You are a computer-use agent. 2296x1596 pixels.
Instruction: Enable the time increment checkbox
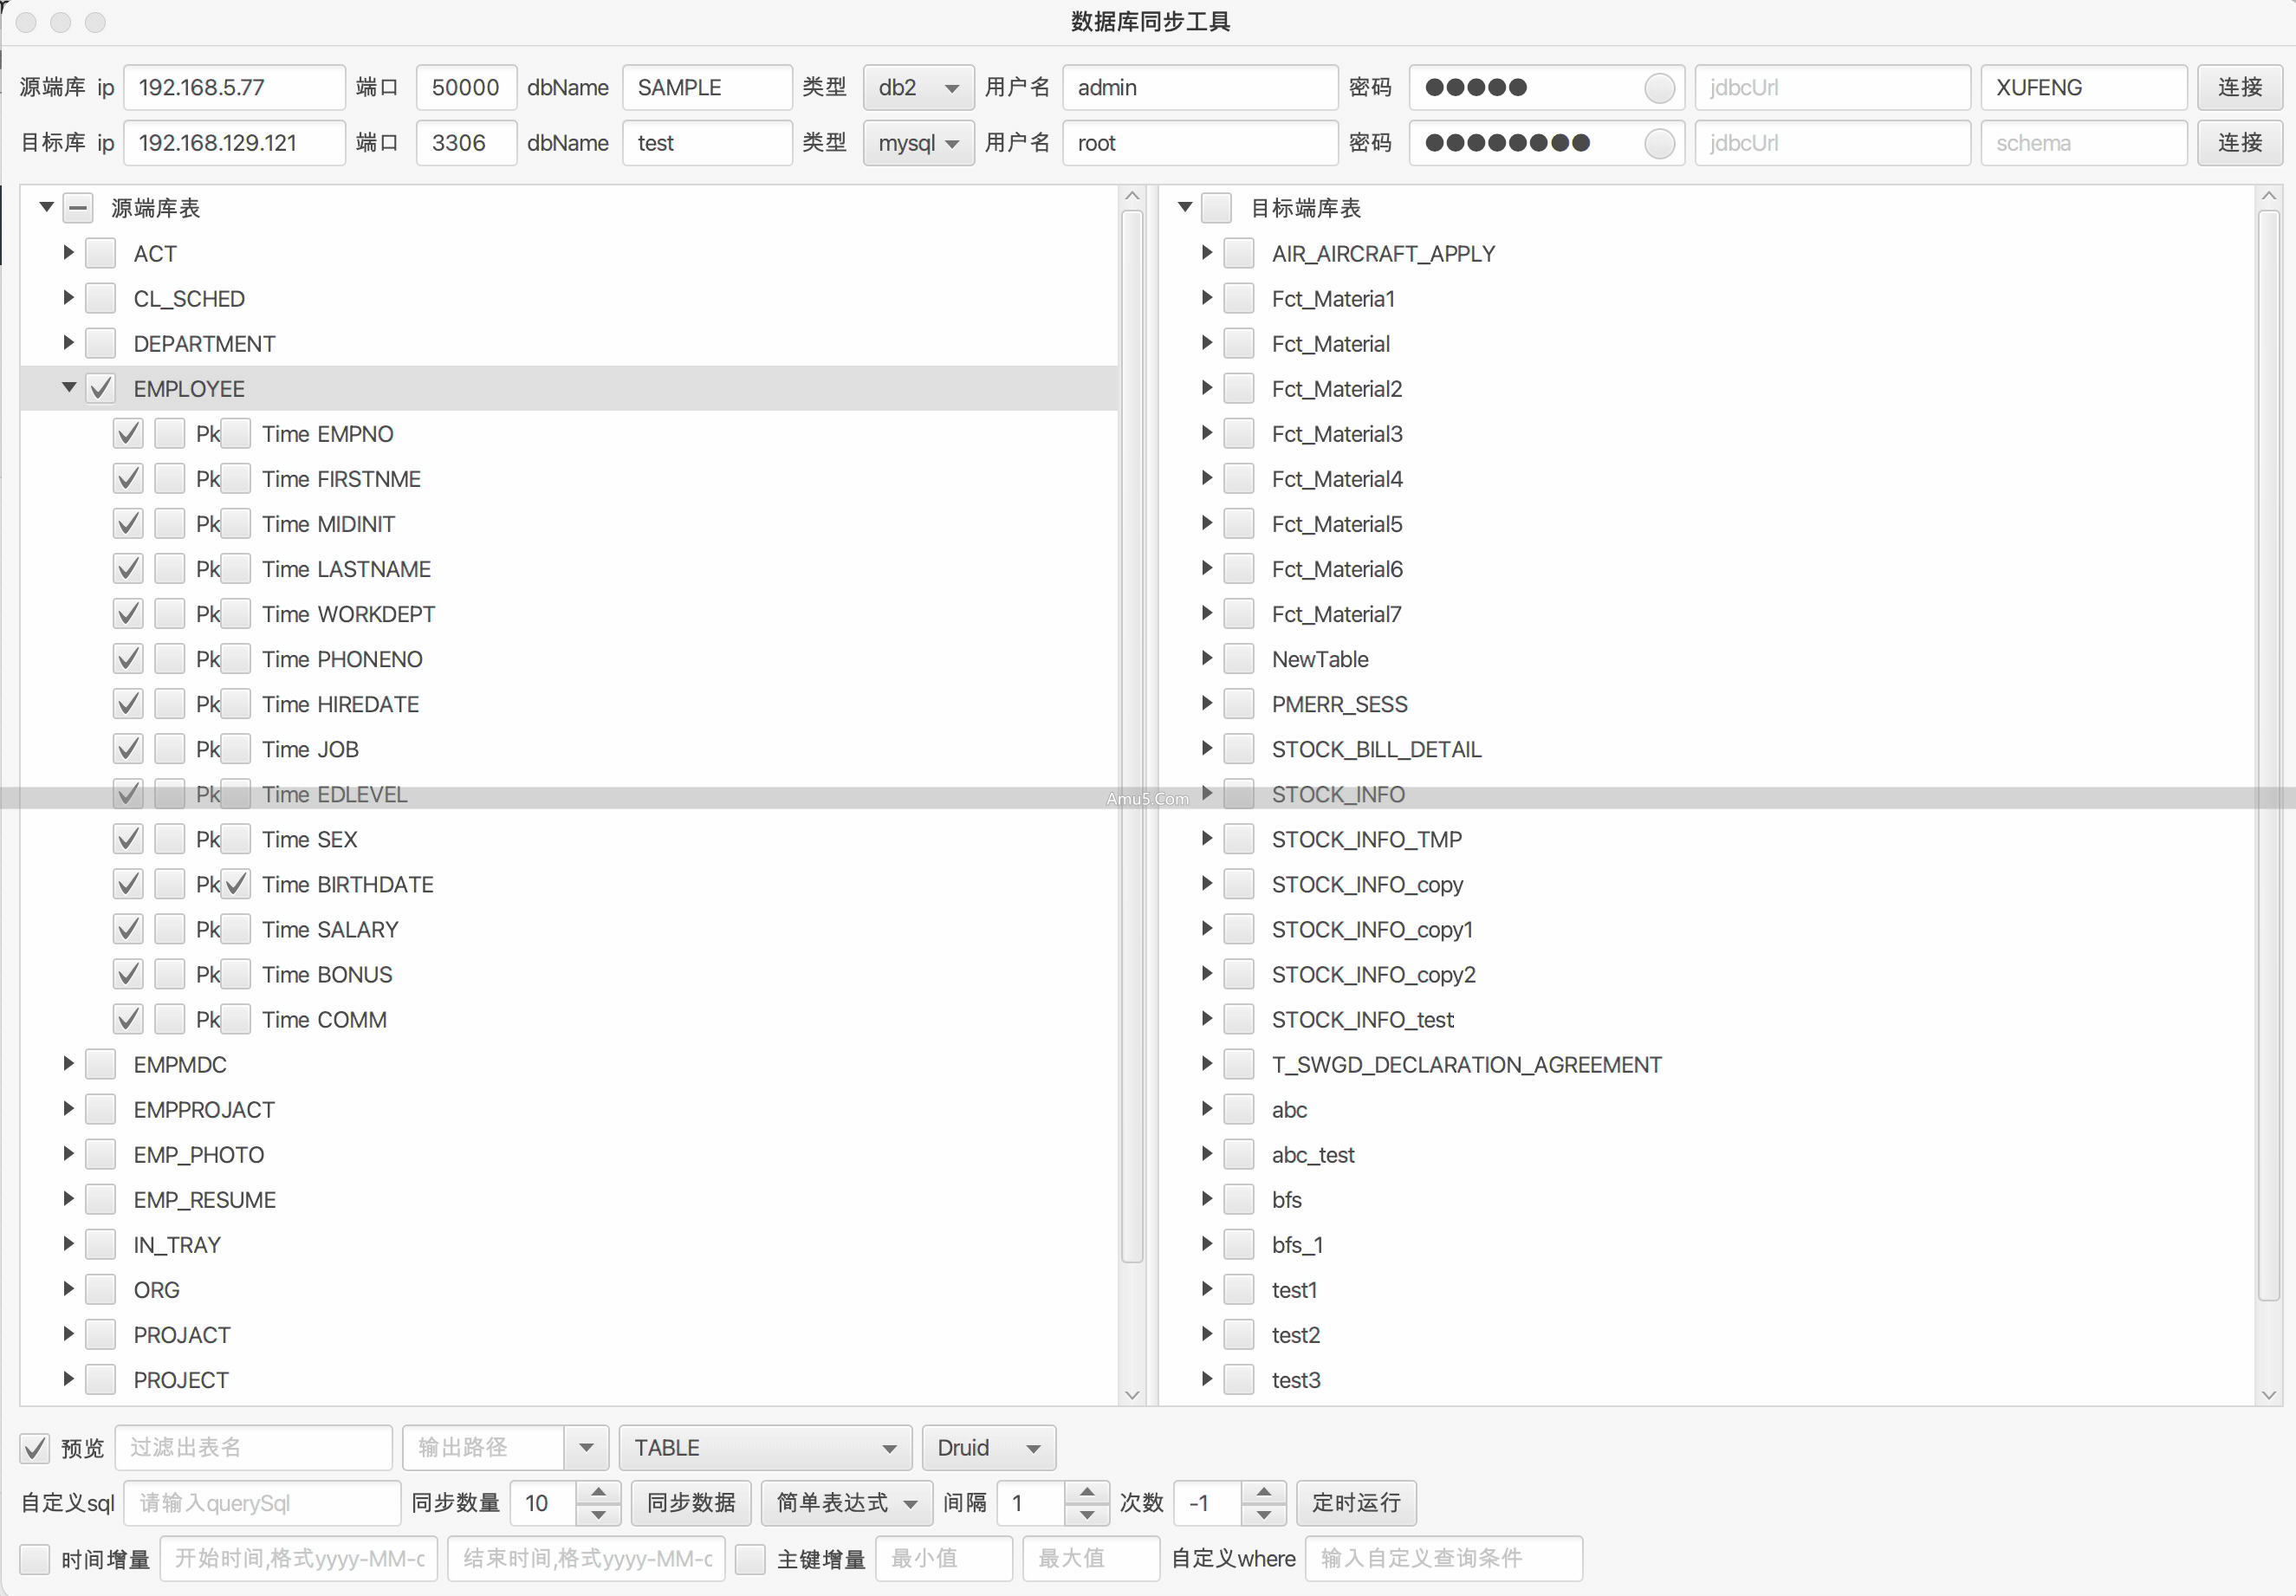point(35,1558)
